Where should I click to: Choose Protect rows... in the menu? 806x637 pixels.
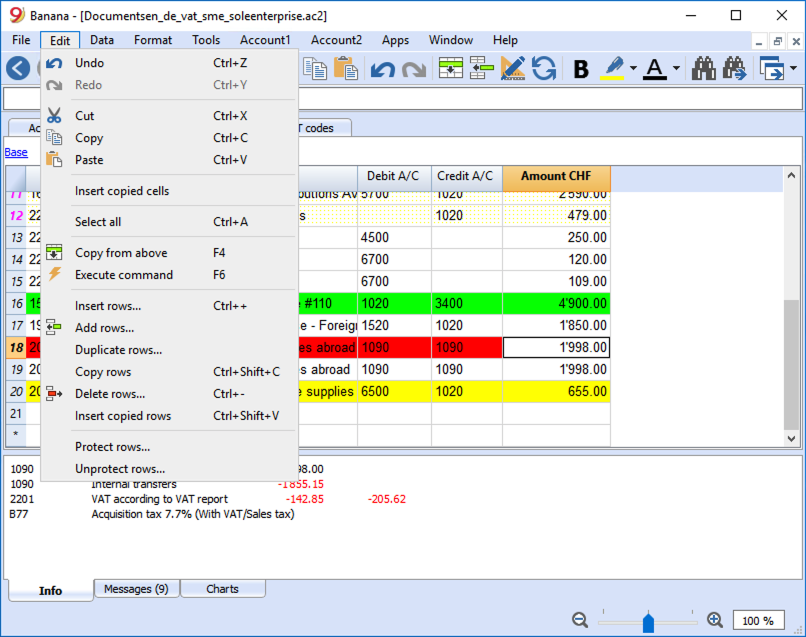tap(169, 447)
